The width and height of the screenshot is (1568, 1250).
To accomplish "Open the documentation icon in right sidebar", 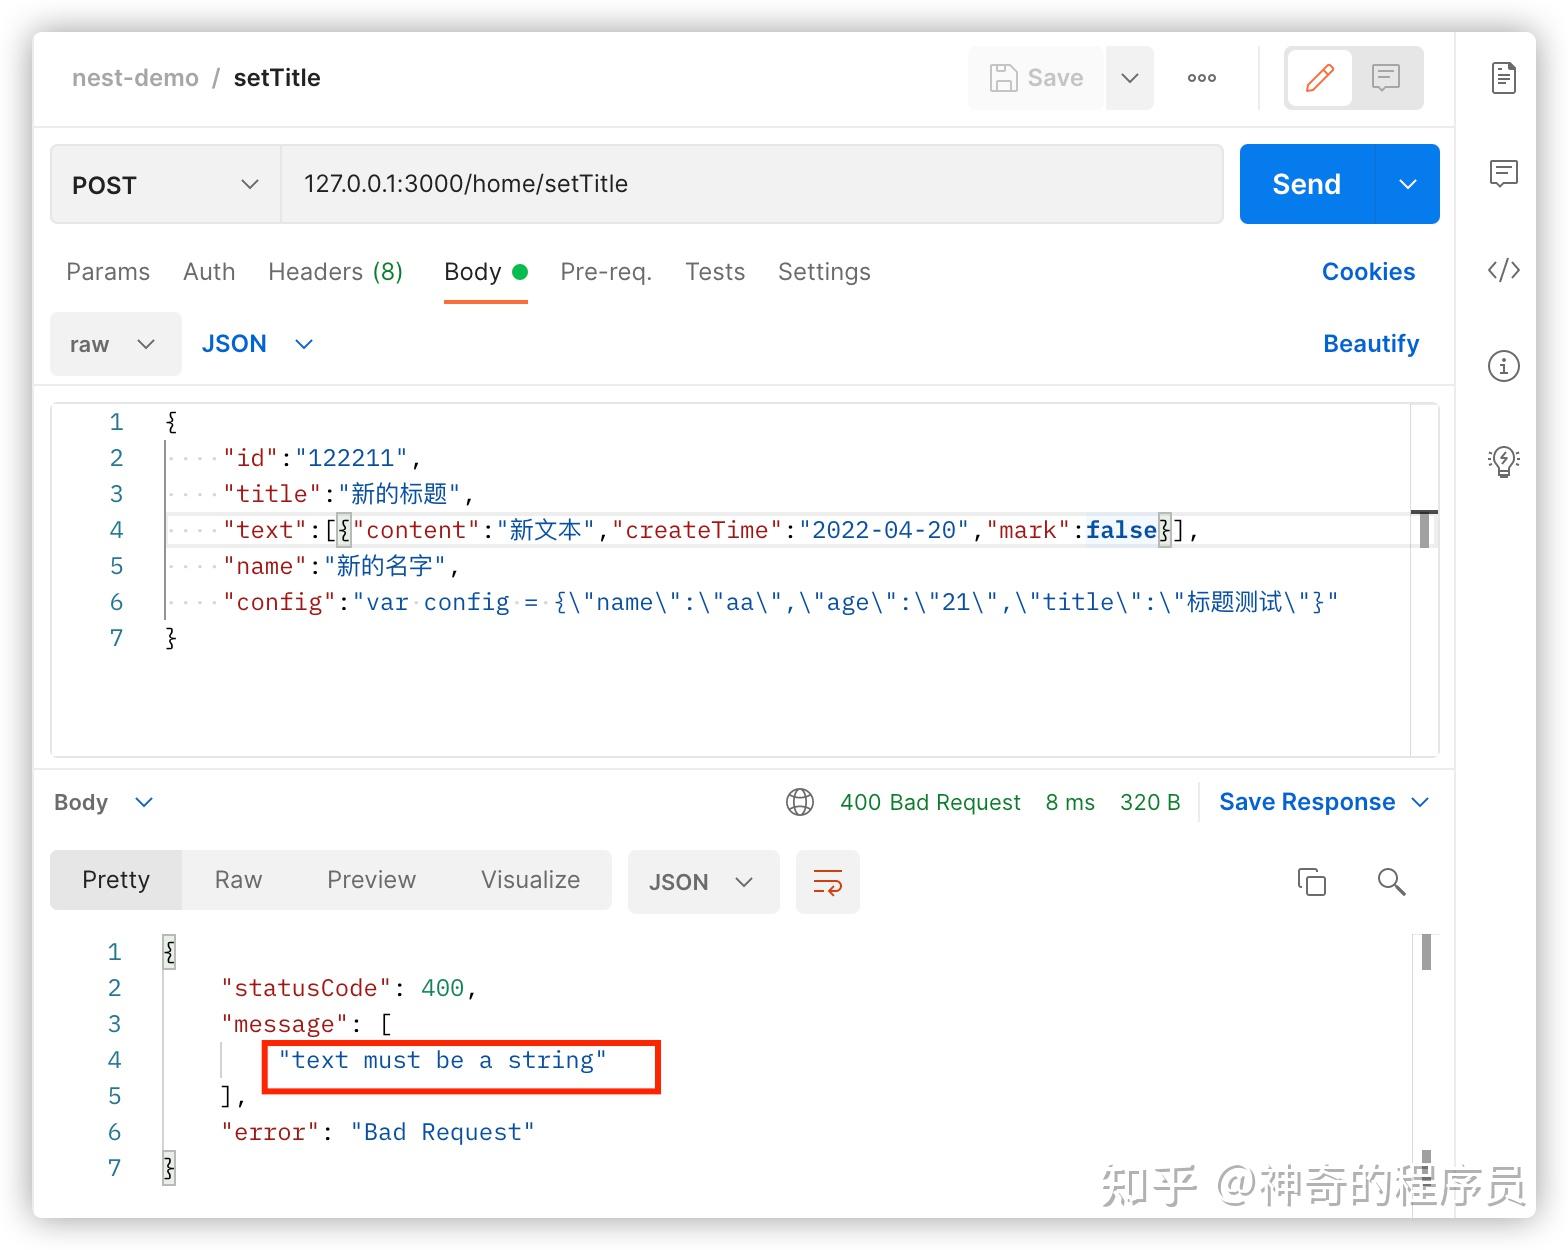I will tap(1503, 78).
